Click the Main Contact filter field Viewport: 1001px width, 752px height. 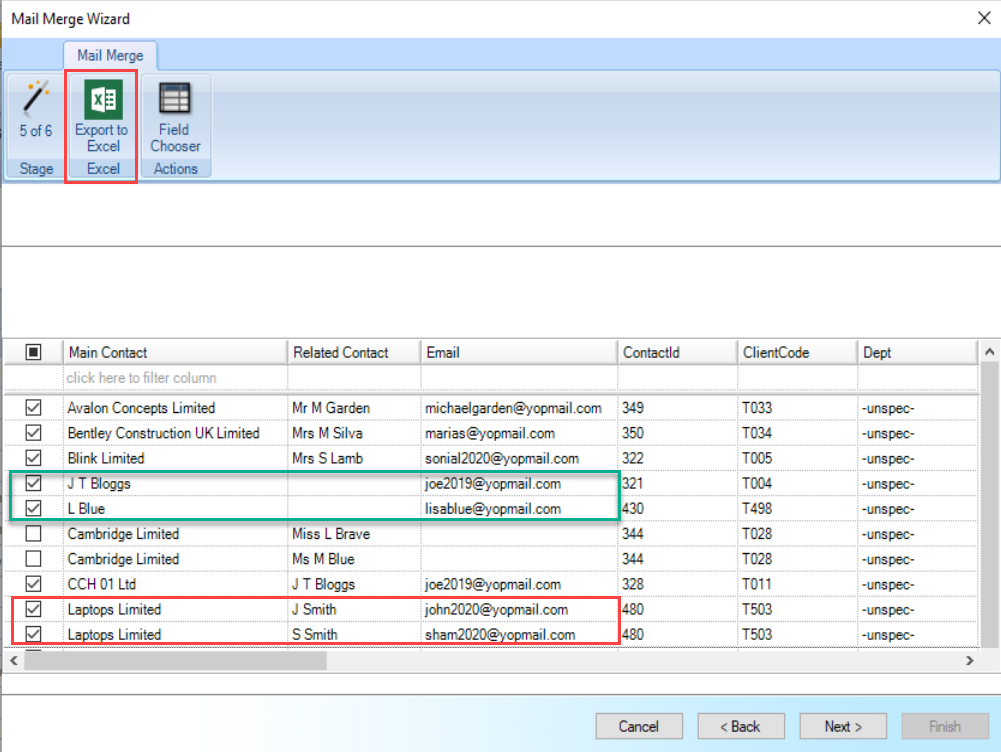[x=175, y=378]
